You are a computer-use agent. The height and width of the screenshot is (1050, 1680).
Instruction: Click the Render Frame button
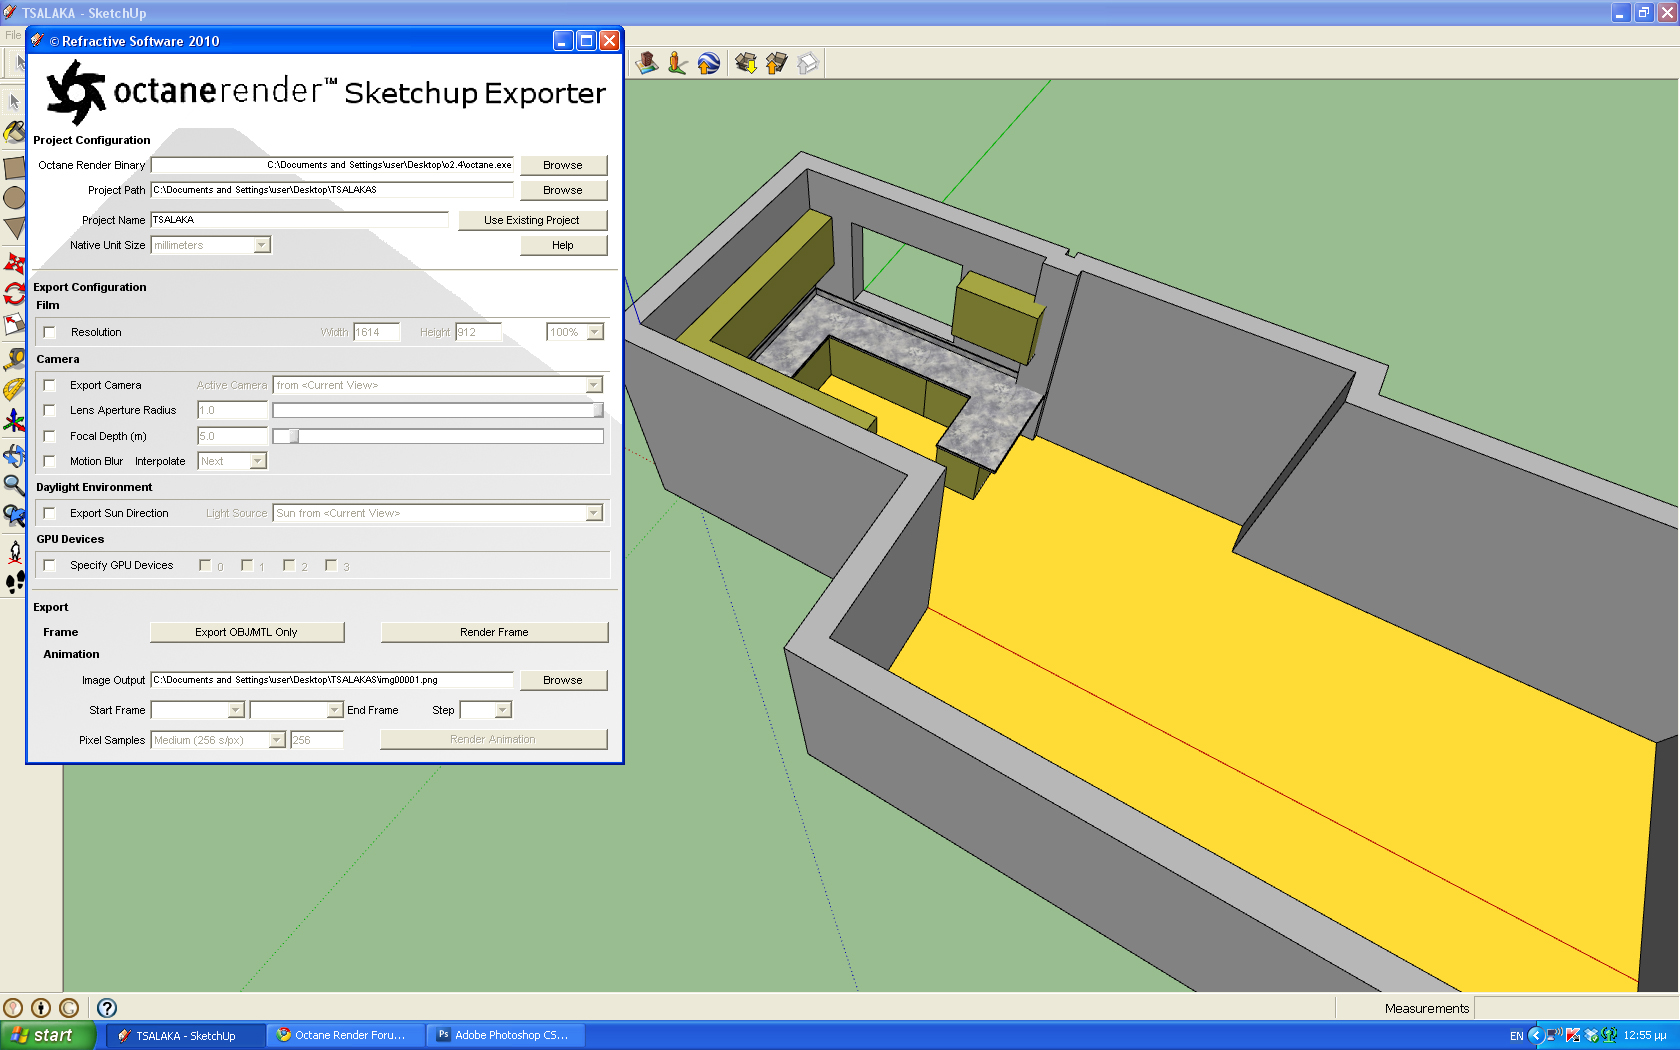(x=494, y=632)
